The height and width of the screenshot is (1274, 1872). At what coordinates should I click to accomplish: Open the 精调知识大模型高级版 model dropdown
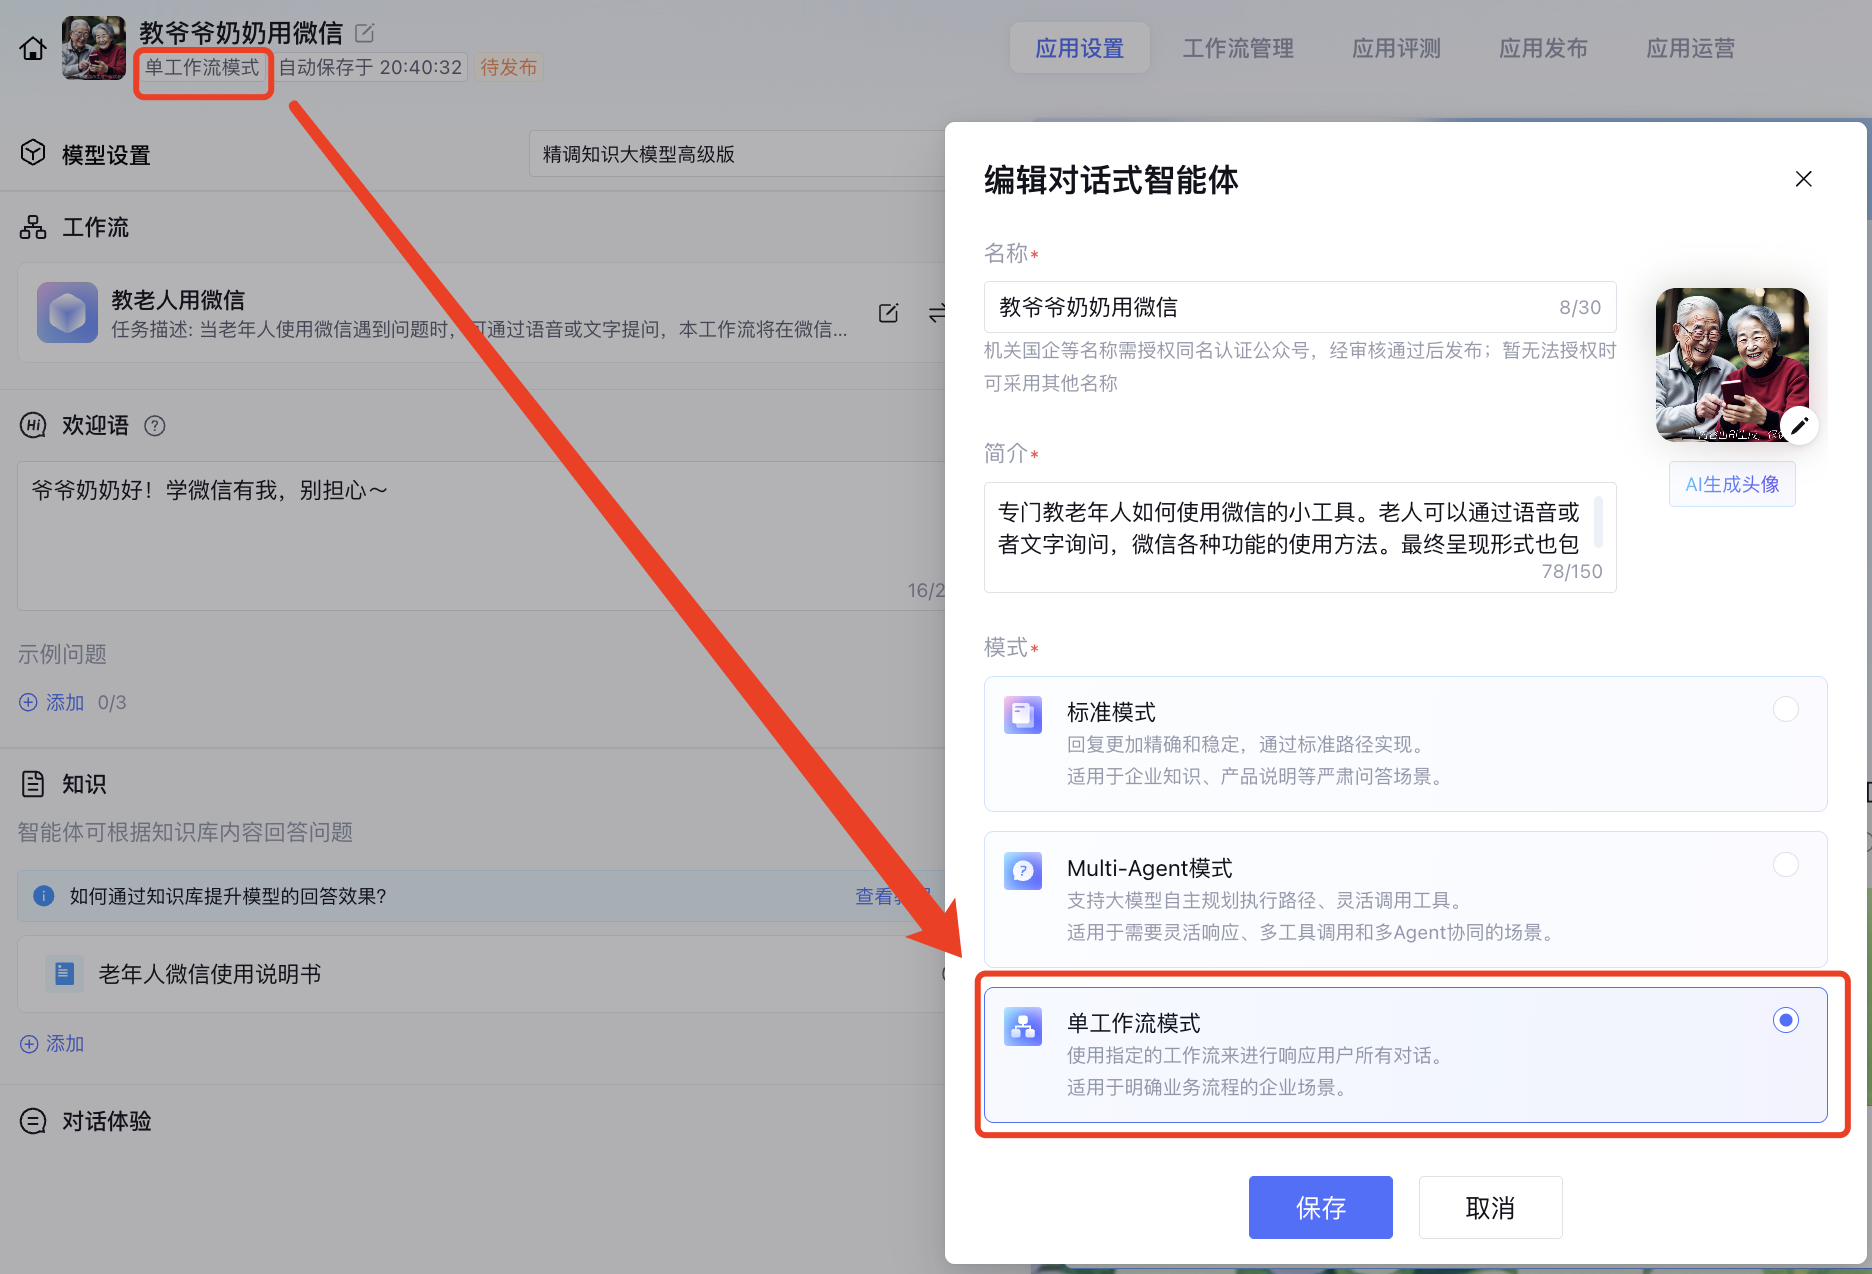[737, 154]
